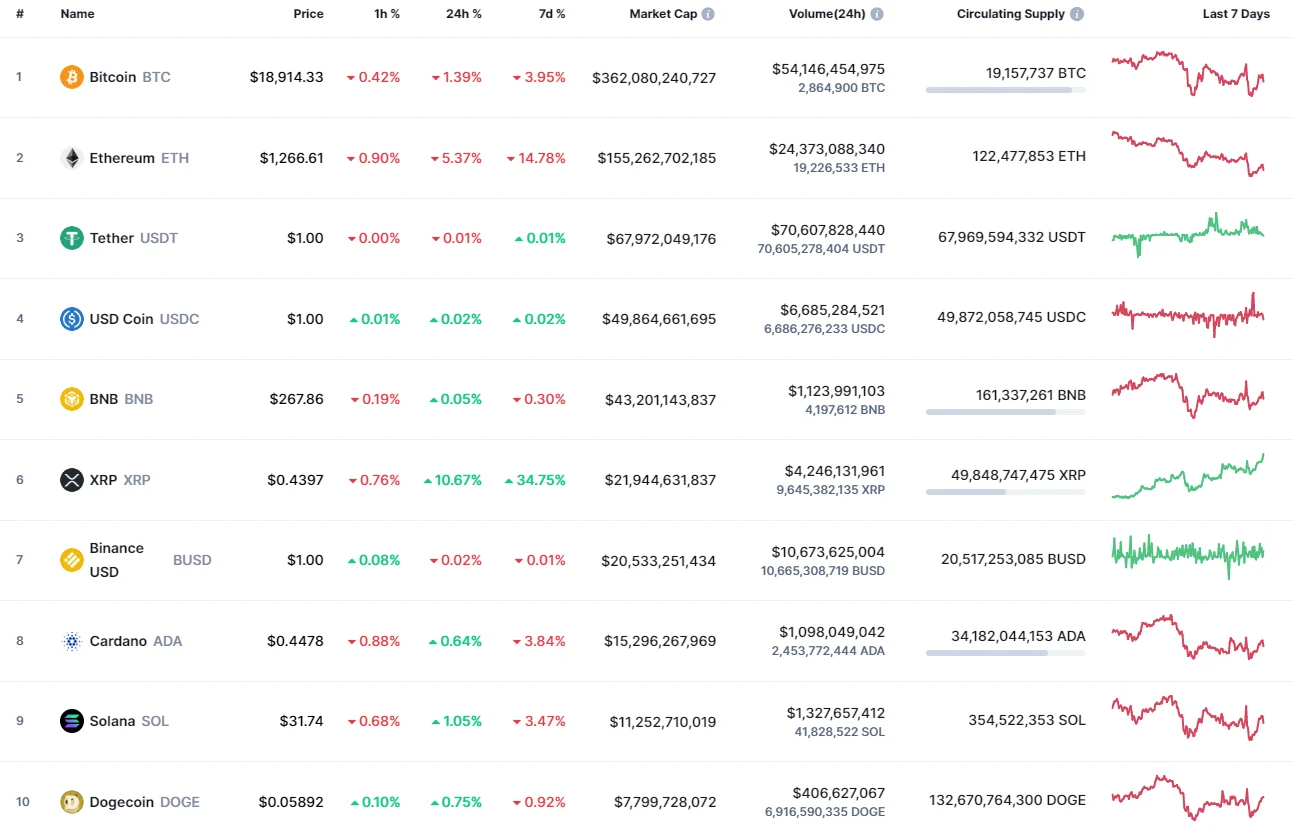Click the XRP logo icon

(70, 480)
